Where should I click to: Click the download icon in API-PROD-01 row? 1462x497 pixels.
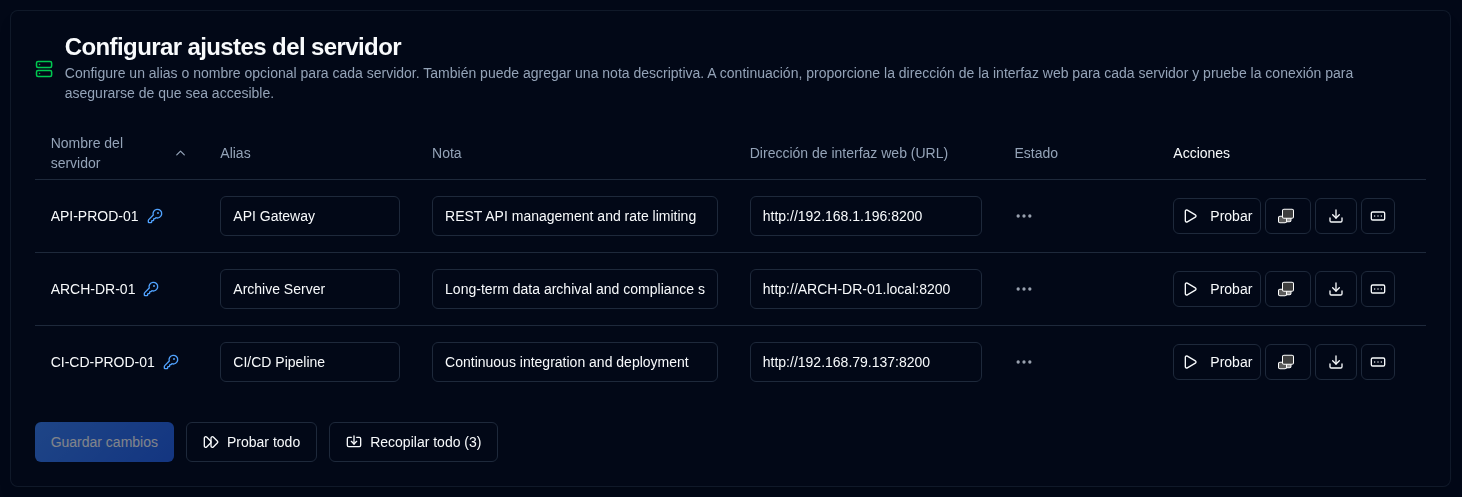[x=1336, y=216]
